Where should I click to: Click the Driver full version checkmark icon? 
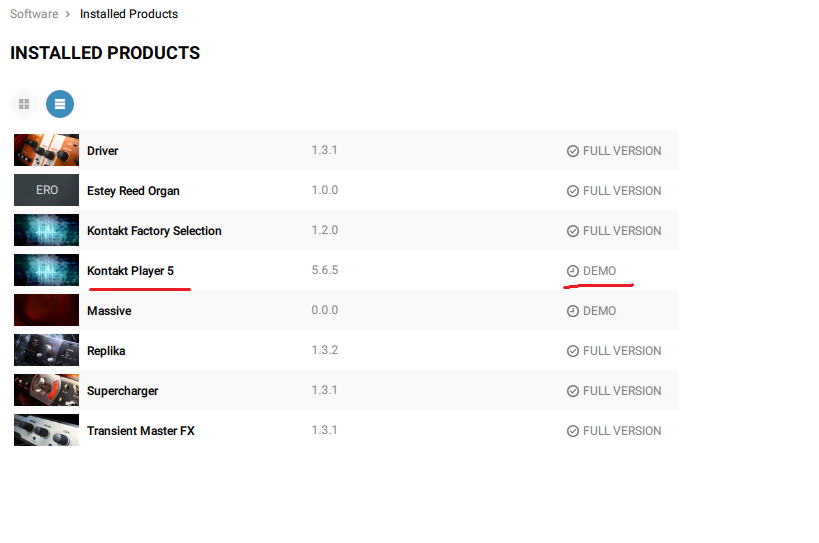[573, 151]
